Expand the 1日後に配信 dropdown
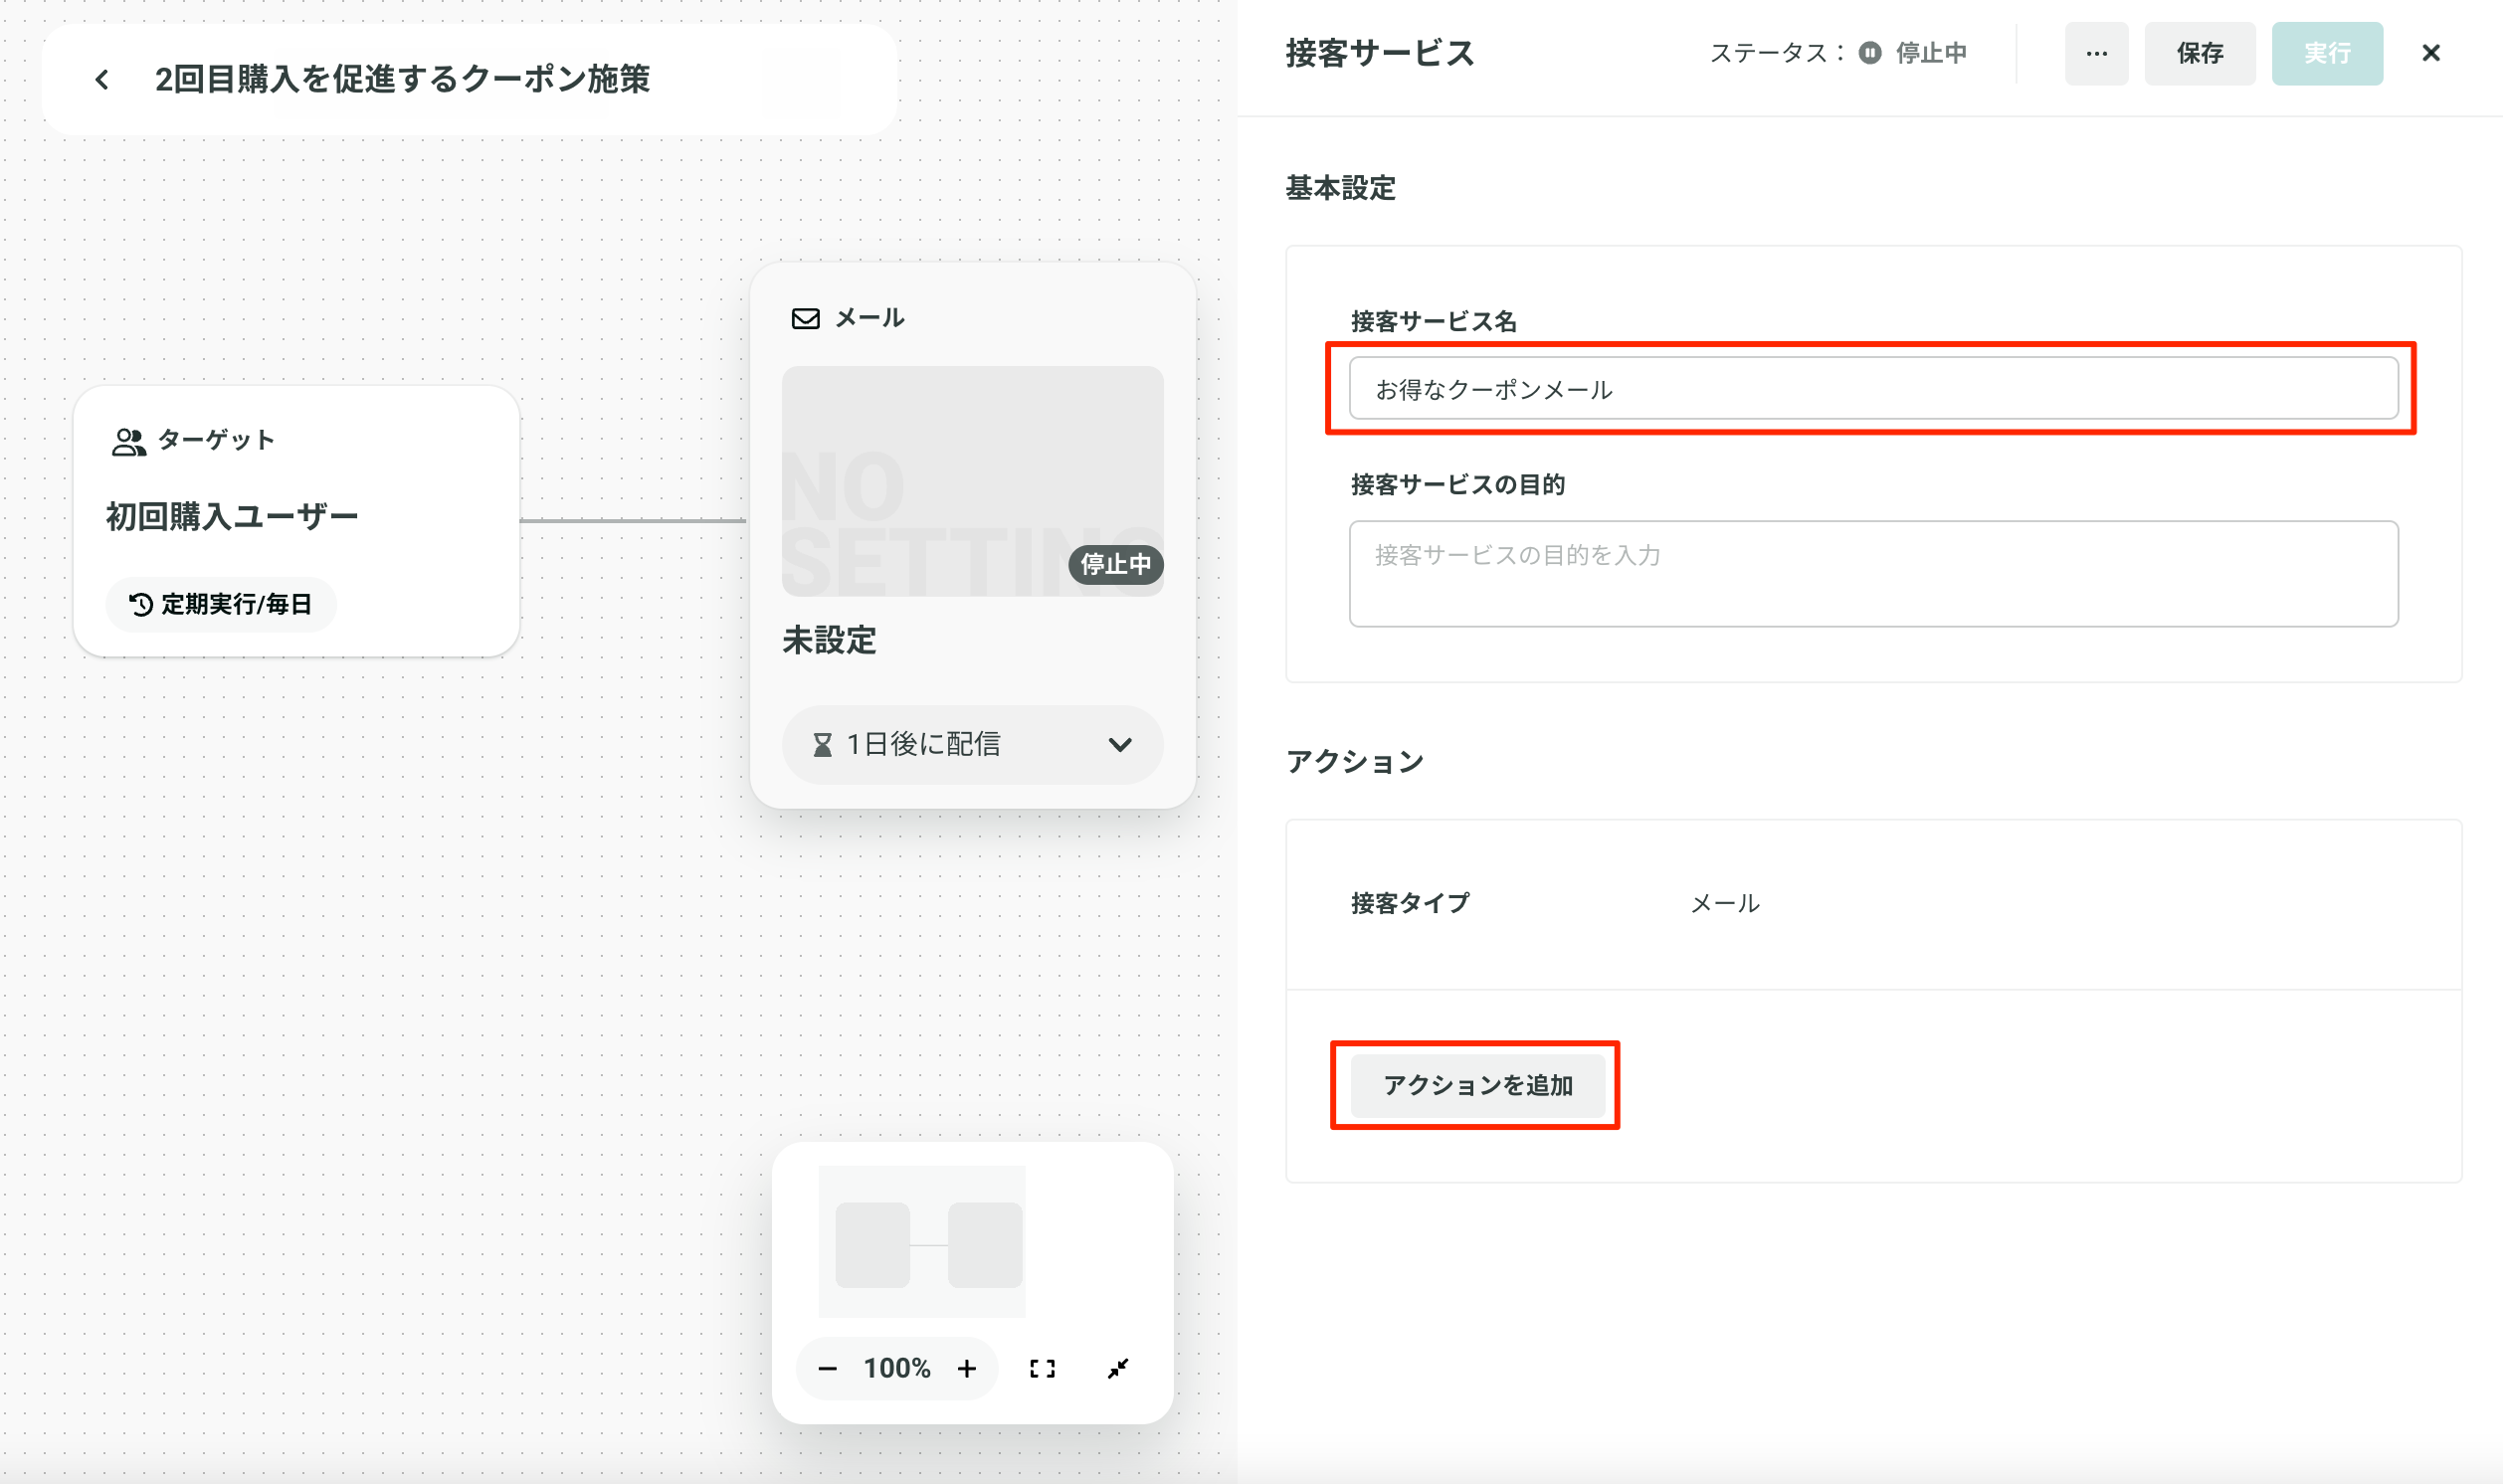This screenshot has width=2503, height=1484. pyautogui.click(x=972, y=744)
